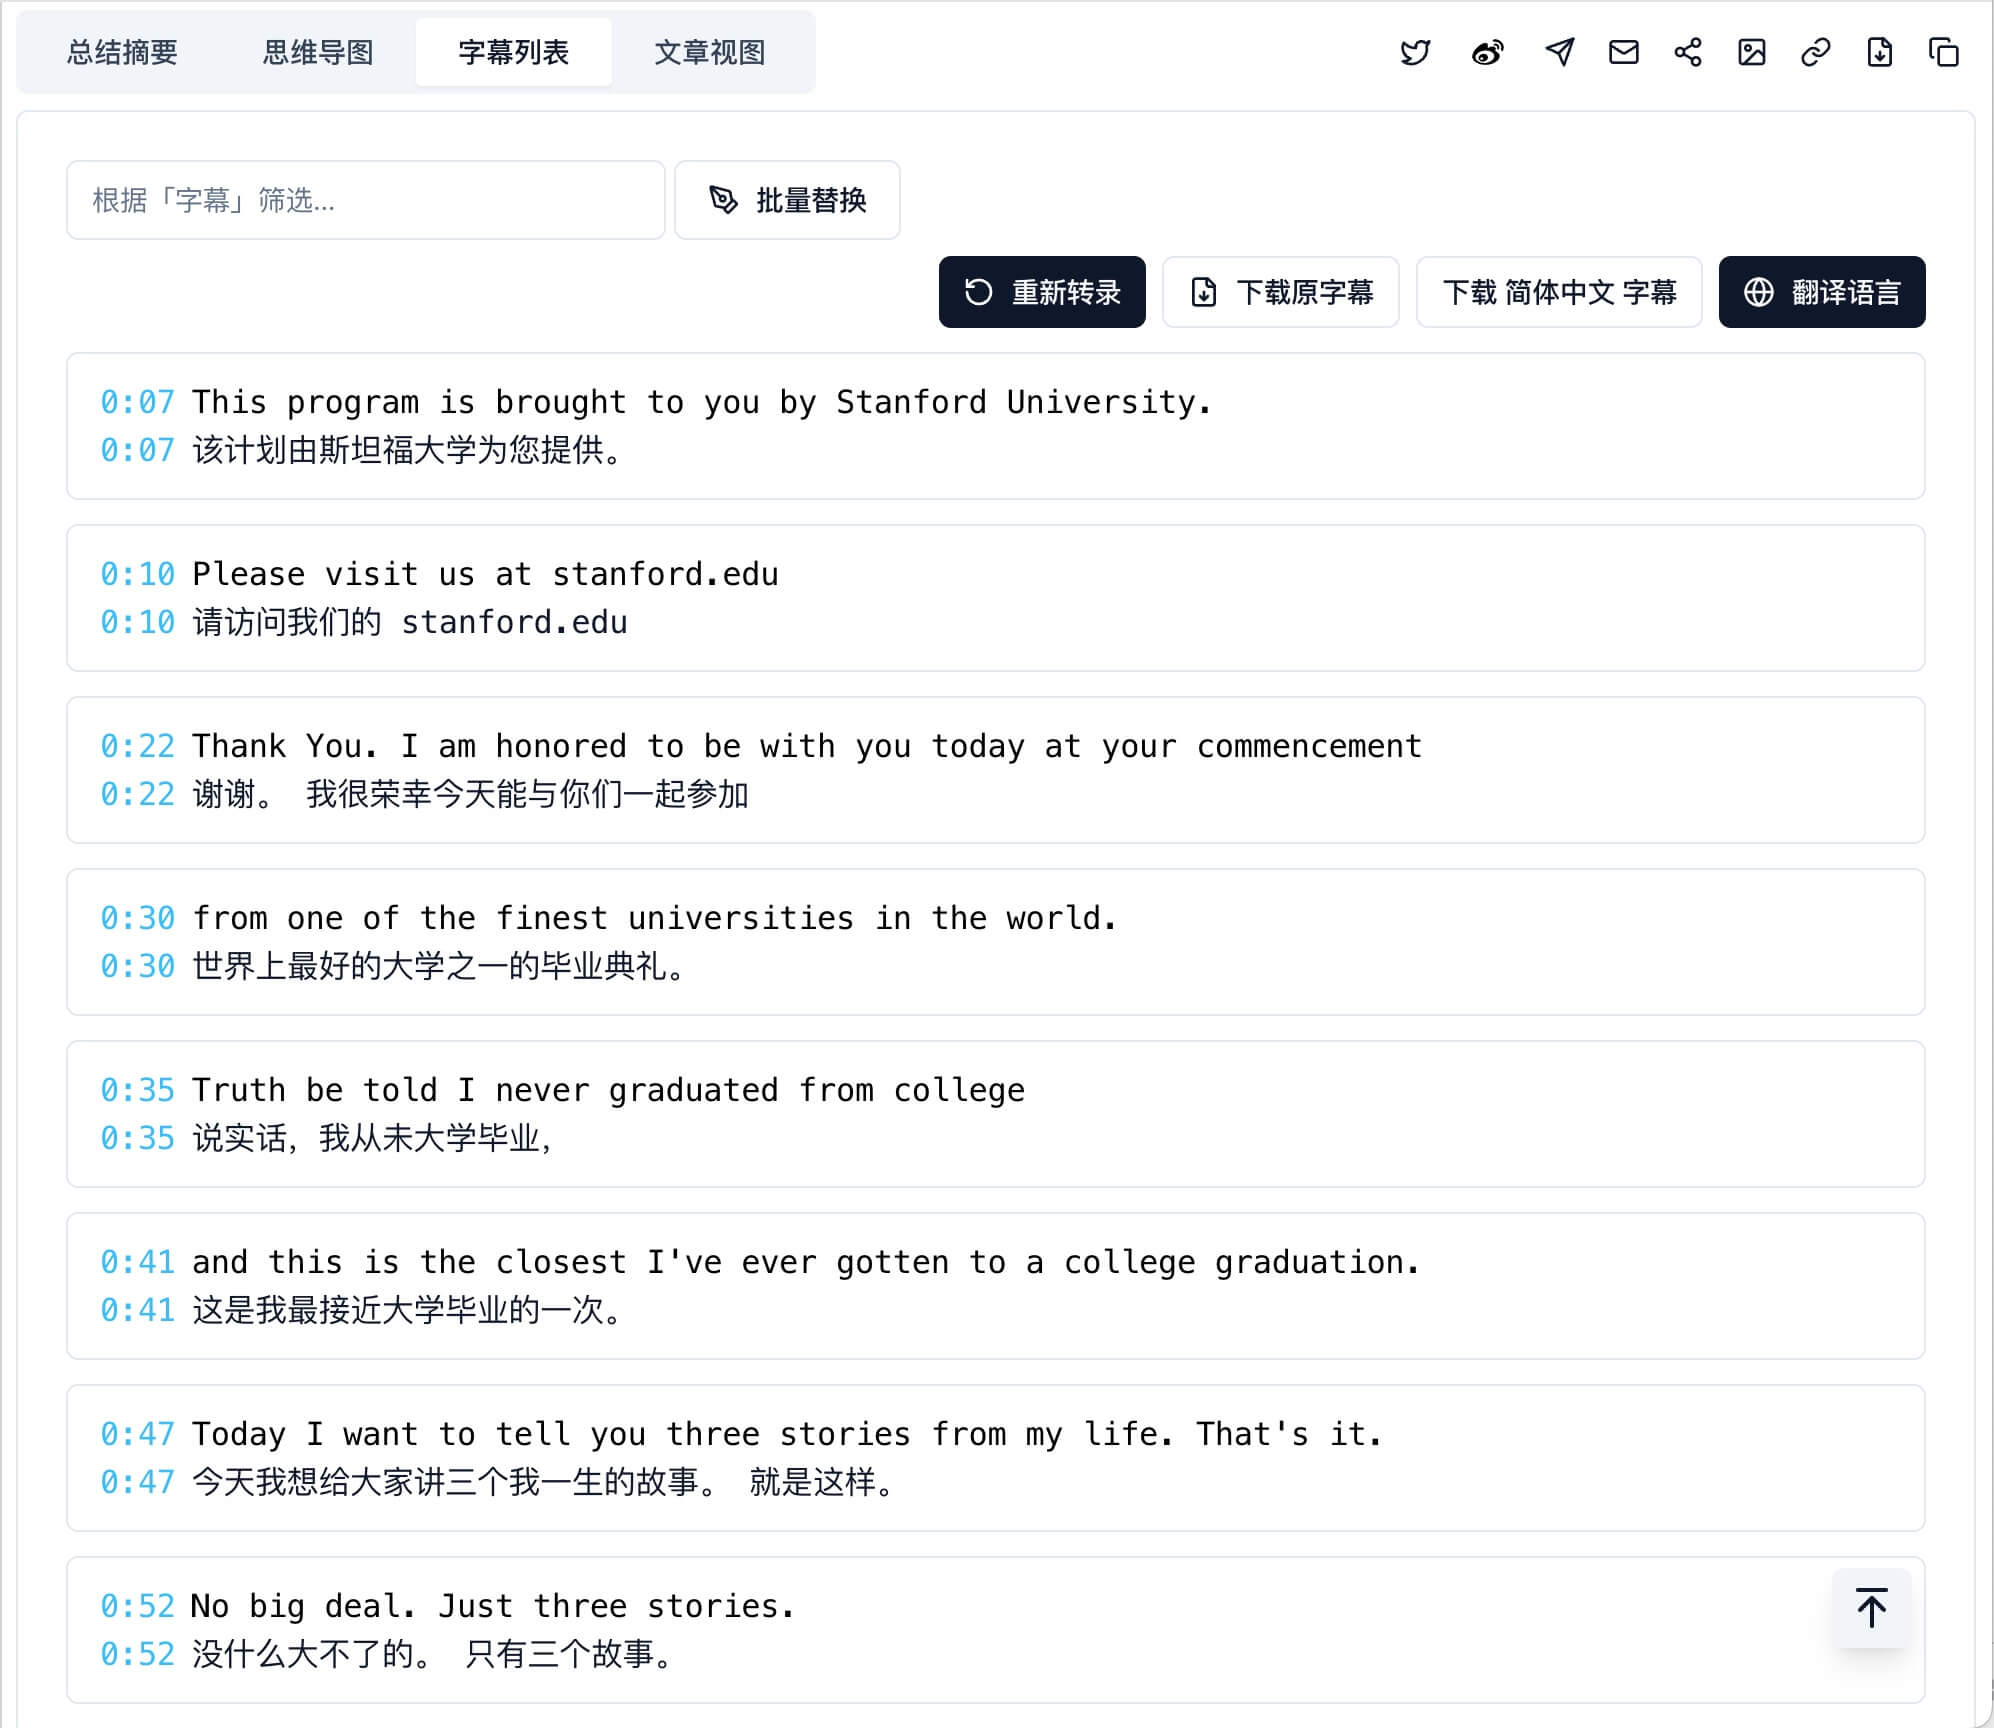Viewport: 1994px width, 1728px height.
Task: Download 简体中文 subtitles button
Action: pyautogui.click(x=1559, y=292)
